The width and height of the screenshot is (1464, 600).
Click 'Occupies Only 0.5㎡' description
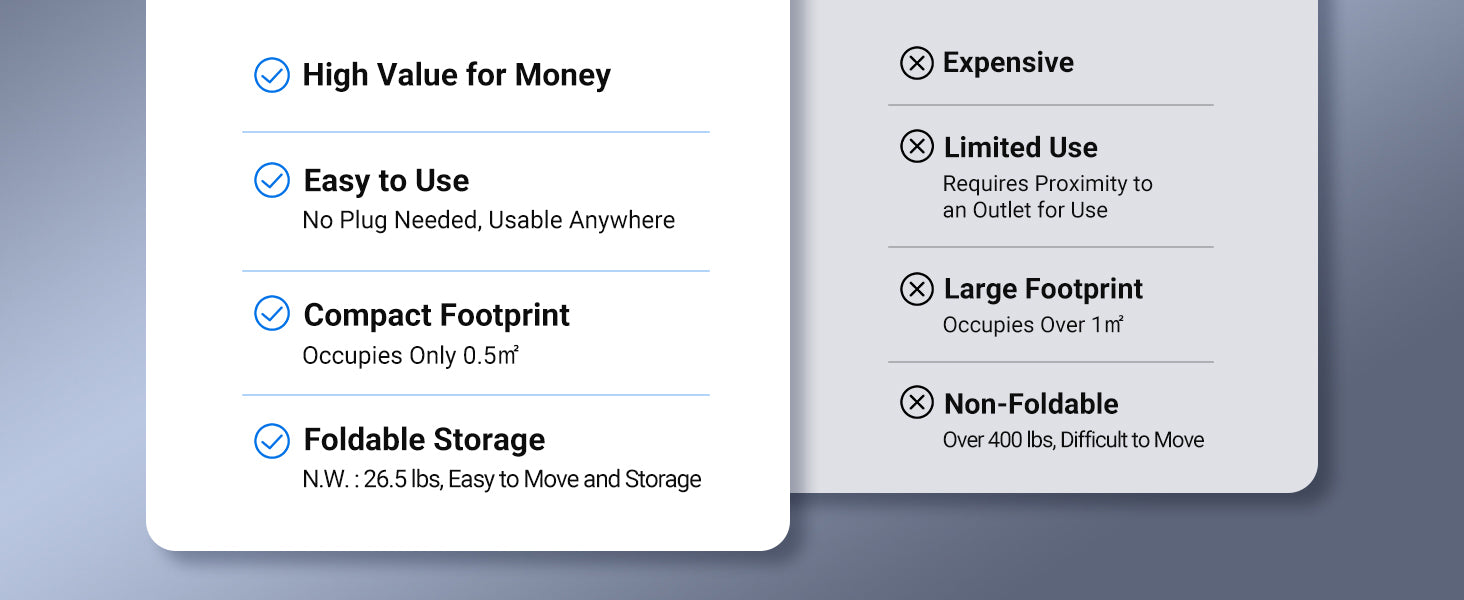coord(410,356)
